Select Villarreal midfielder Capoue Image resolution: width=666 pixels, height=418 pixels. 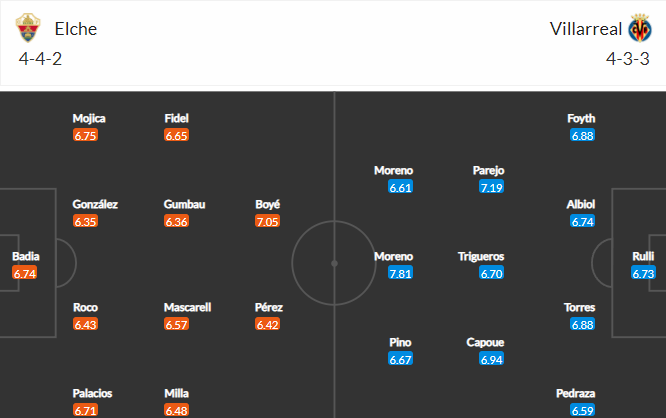484,342
